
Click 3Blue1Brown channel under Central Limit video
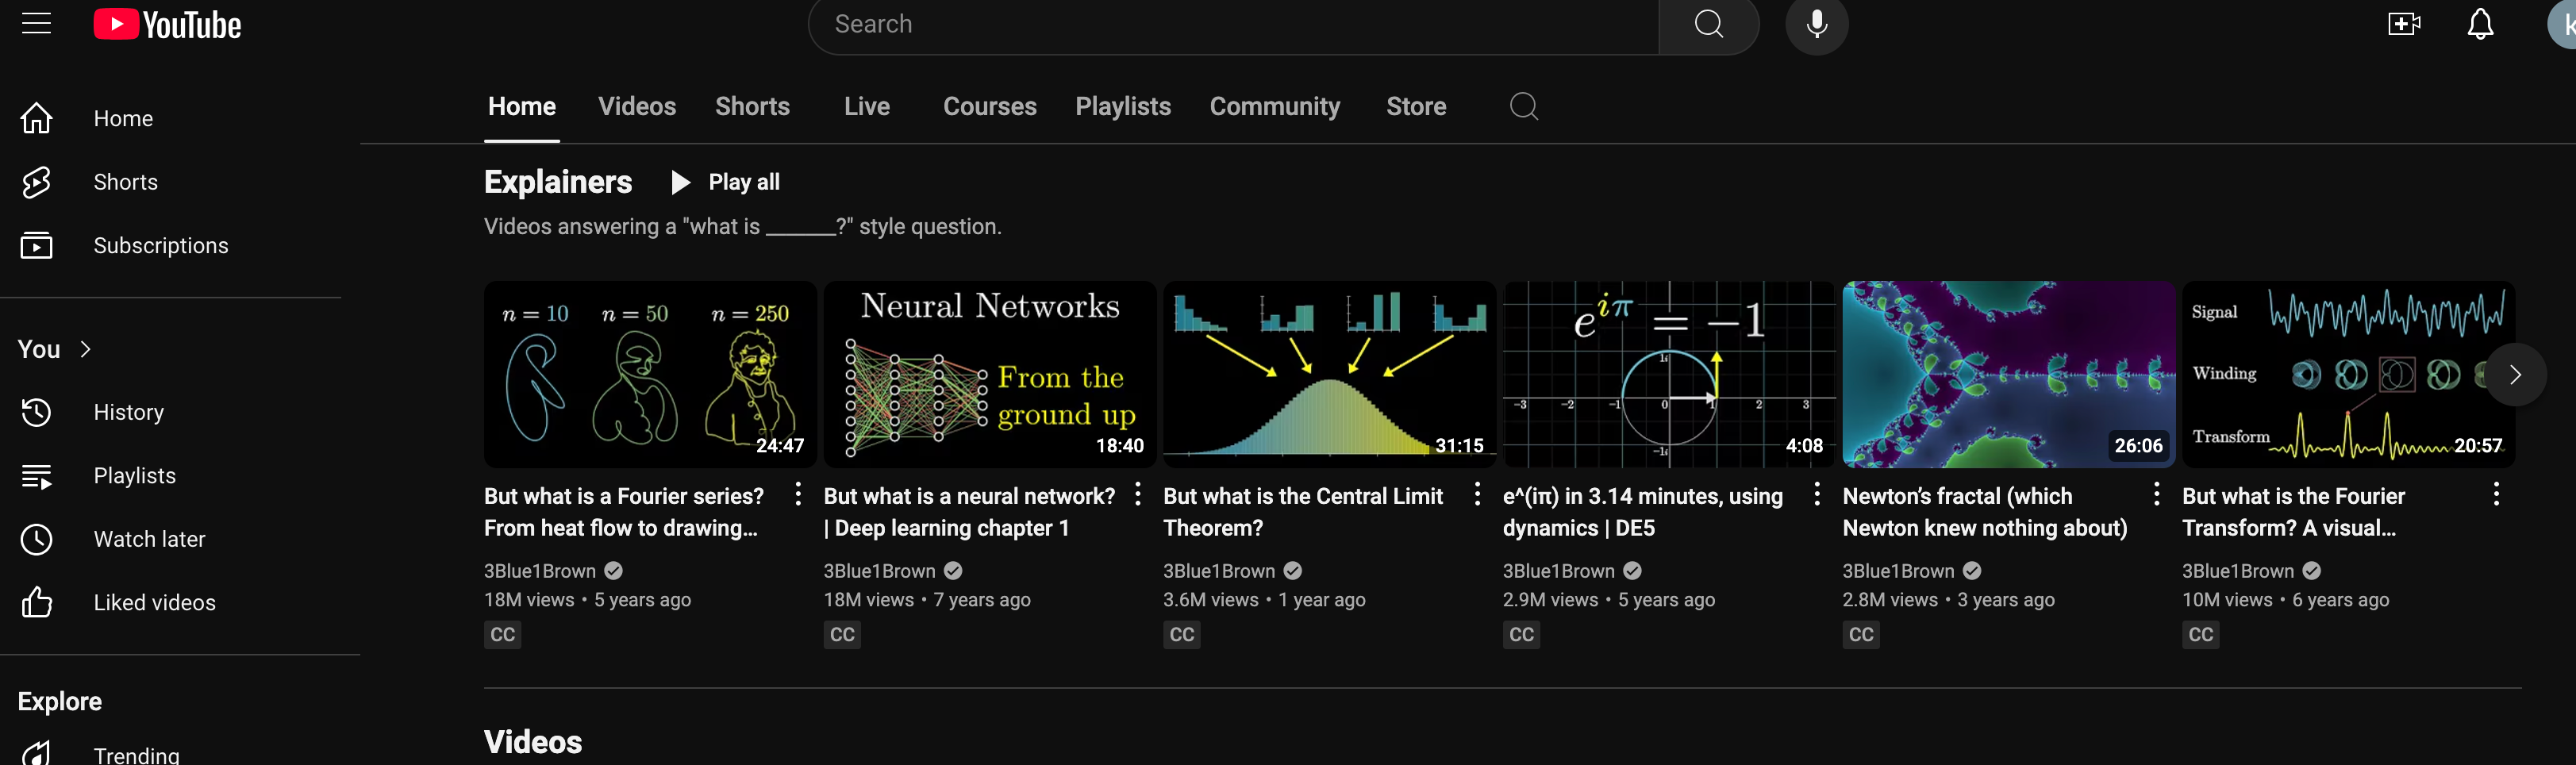[x=1218, y=571]
